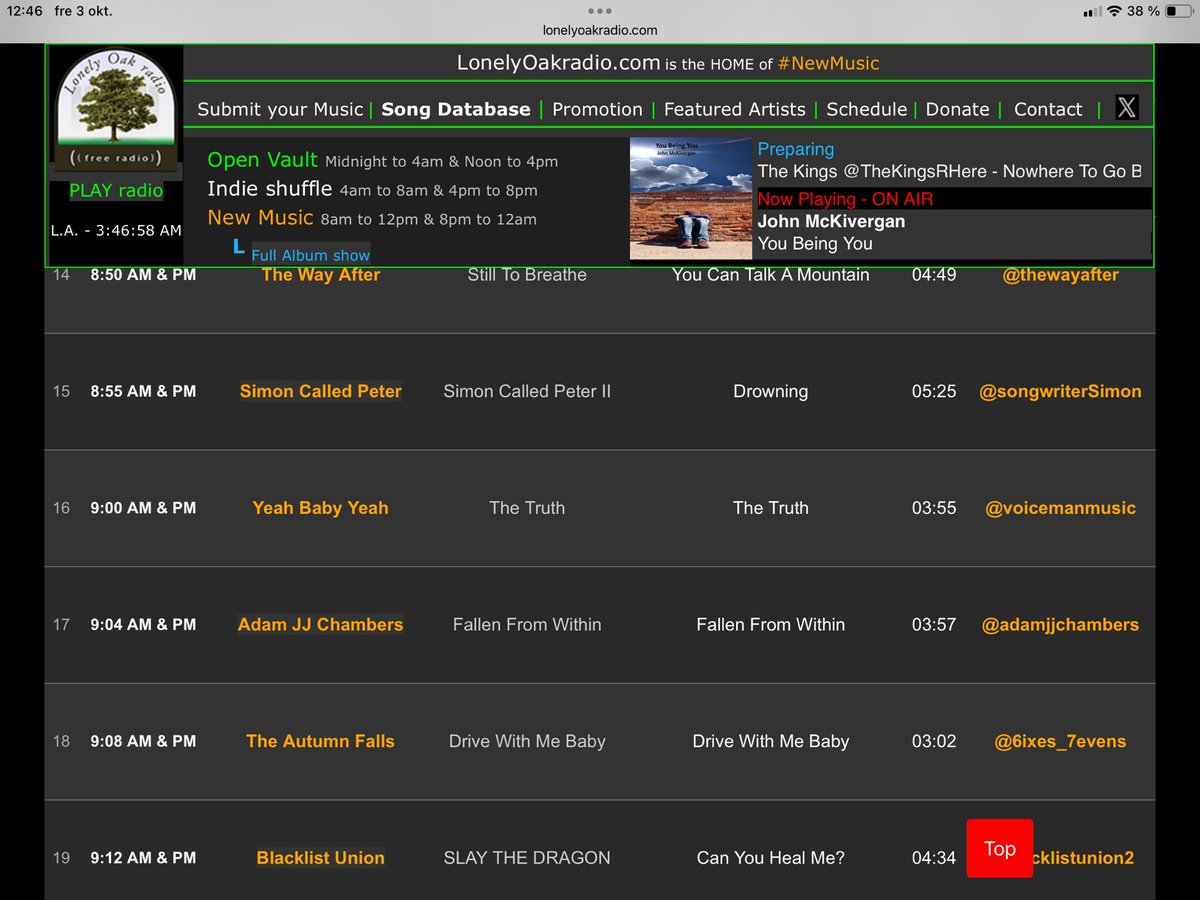Image resolution: width=1200 pixels, height=900 pixels.
Task: Click the #NewMusic hashtag link
Action: pos(828,63)
